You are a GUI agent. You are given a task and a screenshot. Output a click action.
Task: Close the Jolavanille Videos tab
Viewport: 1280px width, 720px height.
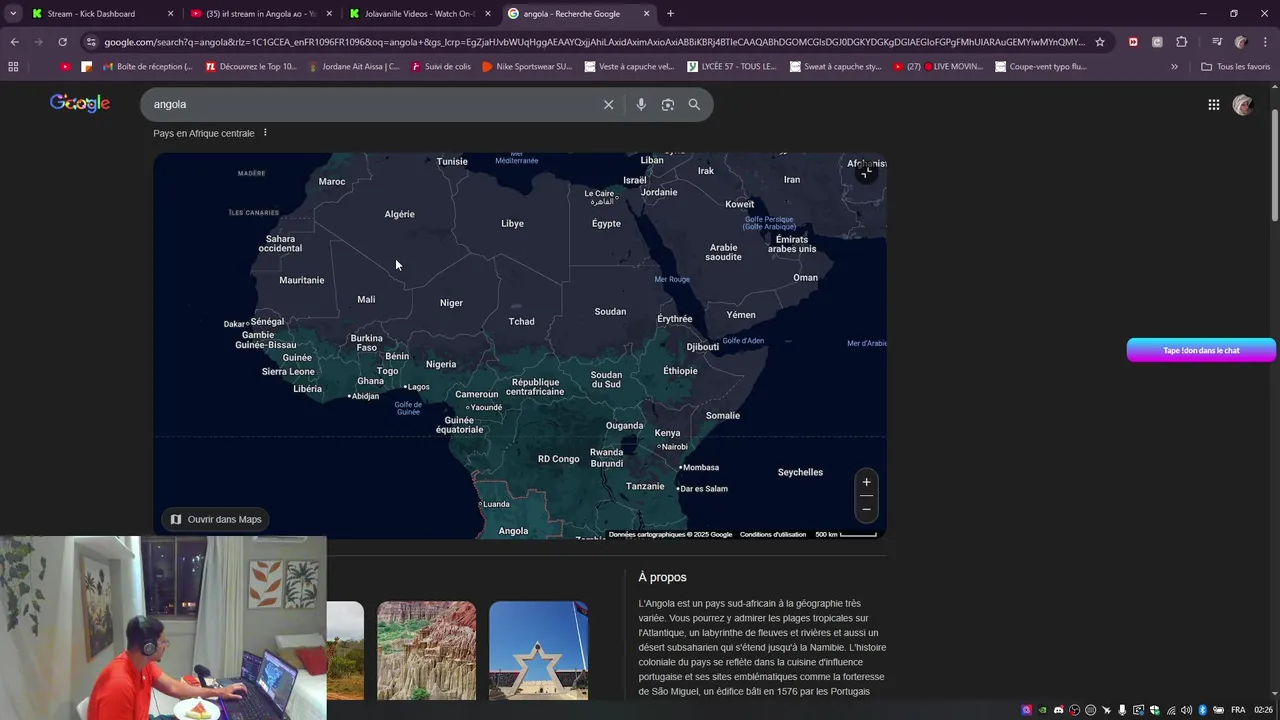[488, 14]
